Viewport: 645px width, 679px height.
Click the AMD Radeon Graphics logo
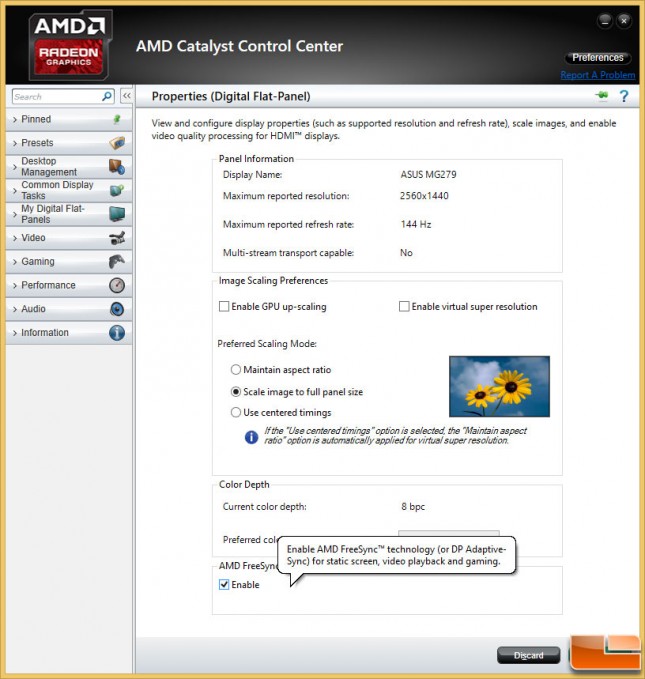[x=70, y=45]
